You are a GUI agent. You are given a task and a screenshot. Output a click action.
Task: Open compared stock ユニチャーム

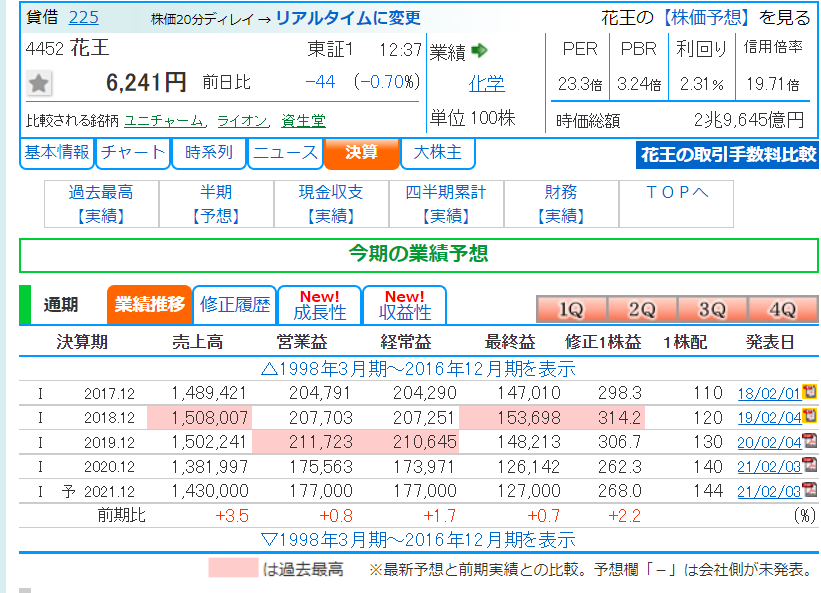click(164, 121)
